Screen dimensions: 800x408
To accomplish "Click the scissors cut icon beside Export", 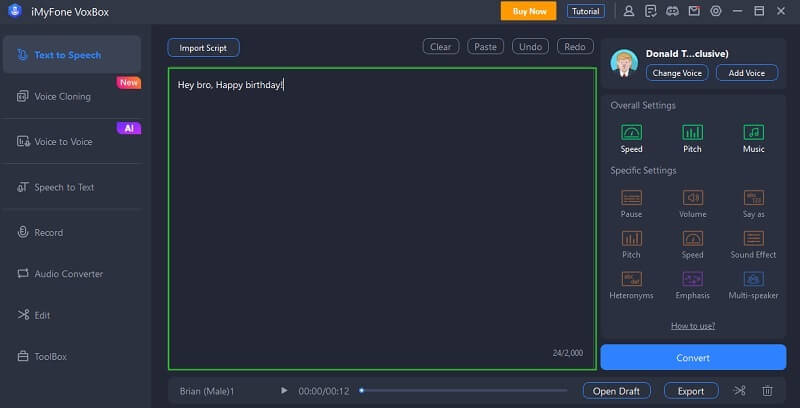I will (739, 391).
